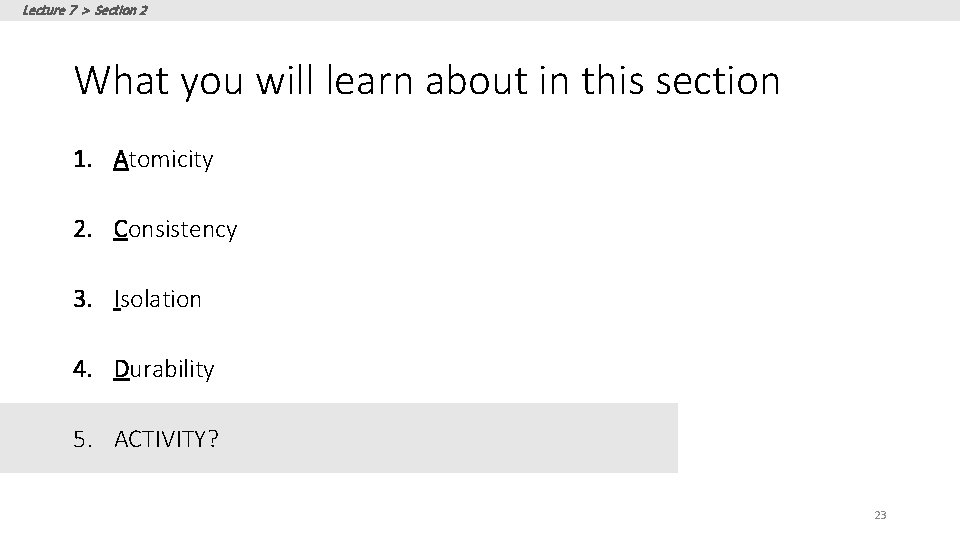Viewport: 960px width, 540px height.
Task: Click the list number "2."
Action: pyautogui.click(x=83, y=230)
